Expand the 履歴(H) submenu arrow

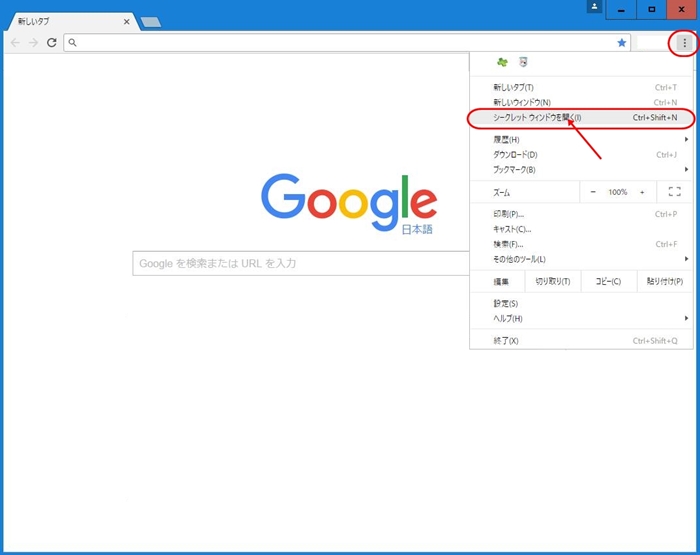(686, 139)
